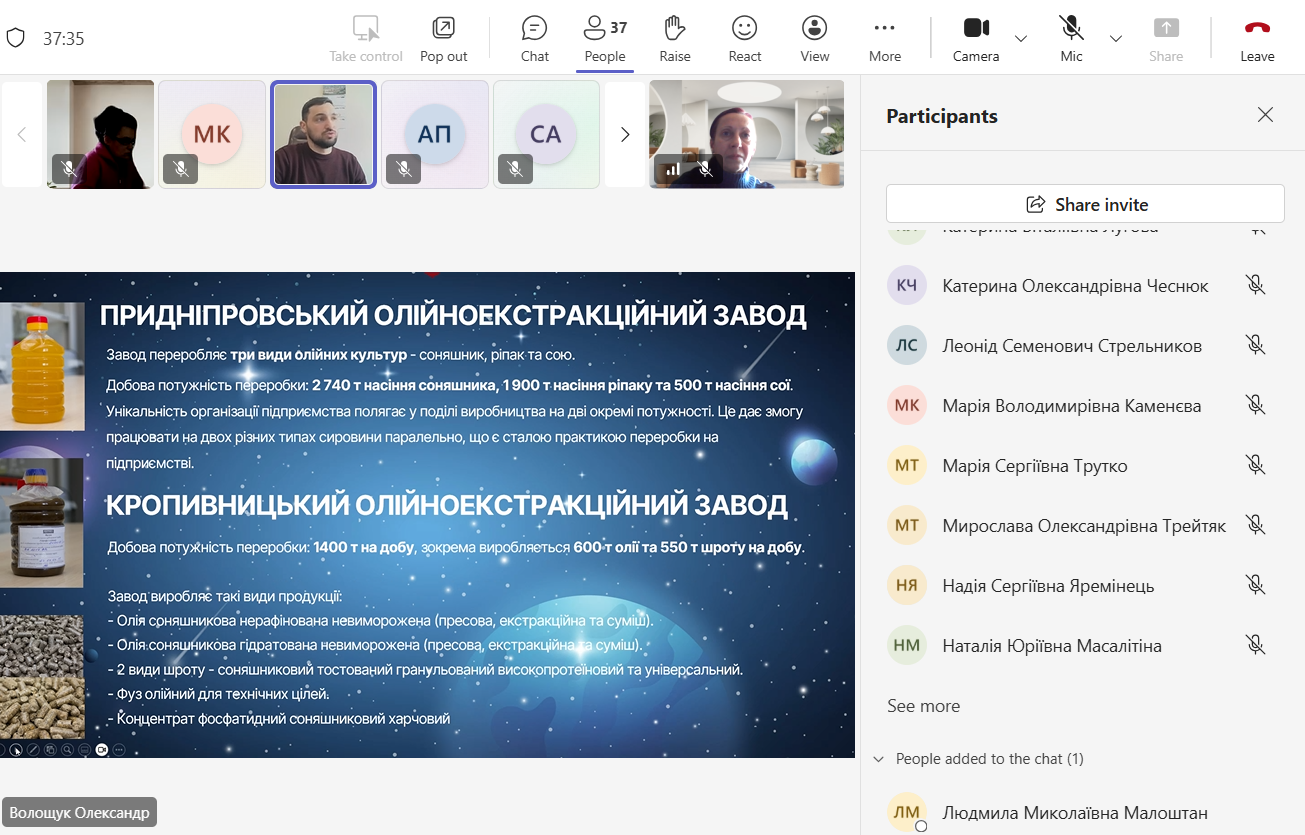1305x835 pixels.
Task: Select Марія Сергіївна Трутко in participant list
Action: coord(1034,466)
